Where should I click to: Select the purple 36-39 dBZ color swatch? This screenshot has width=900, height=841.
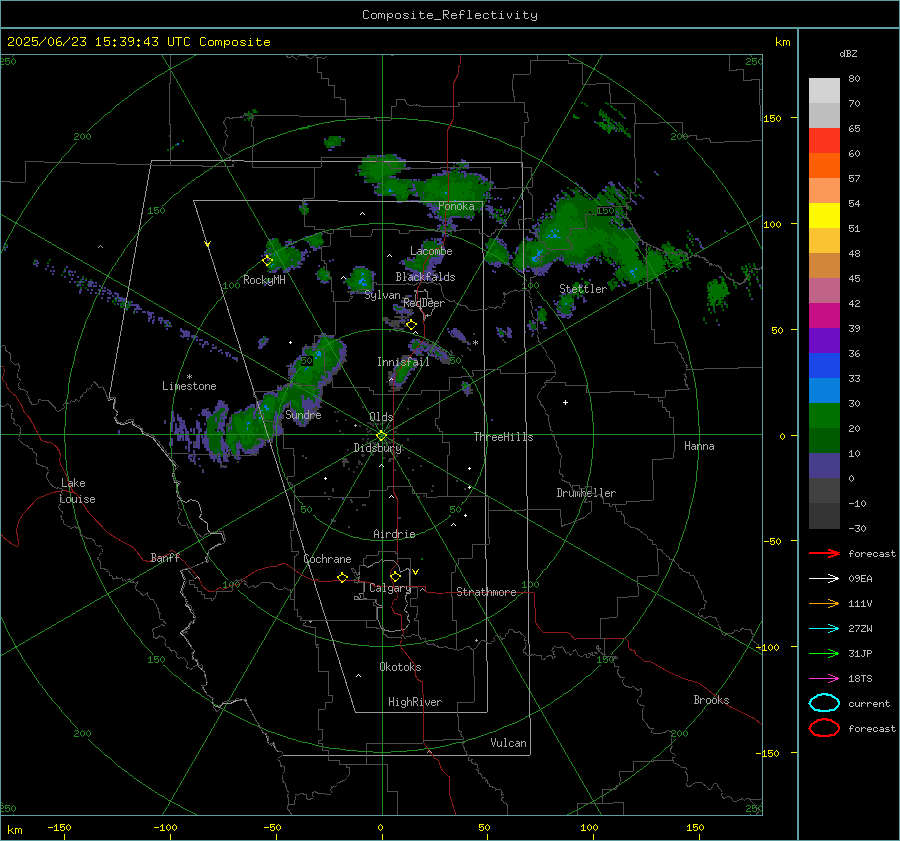click(x=824, y=341)
